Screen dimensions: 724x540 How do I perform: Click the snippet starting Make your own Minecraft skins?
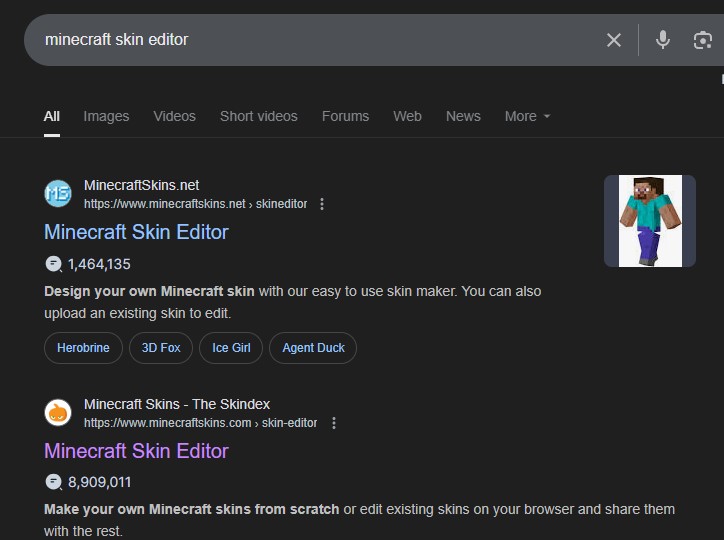pyautogui.click(x=359, y=520)
